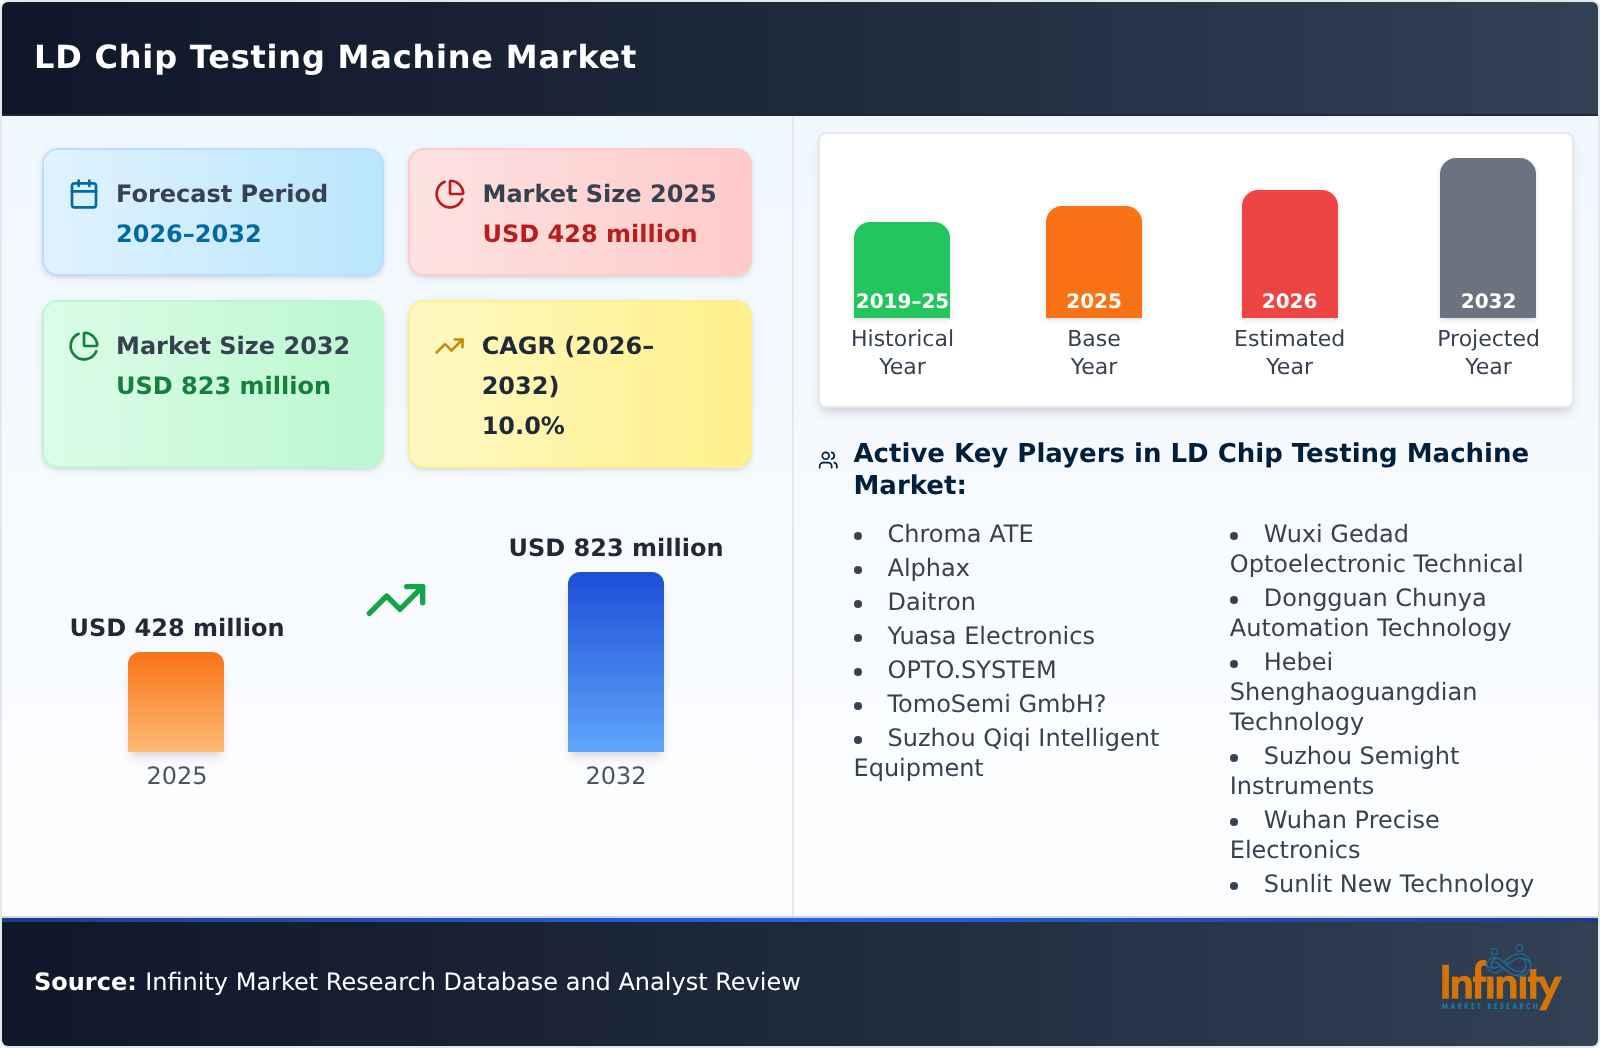Click the USD 823 million value in green card

pyautogui.click(x=223, y=385)
